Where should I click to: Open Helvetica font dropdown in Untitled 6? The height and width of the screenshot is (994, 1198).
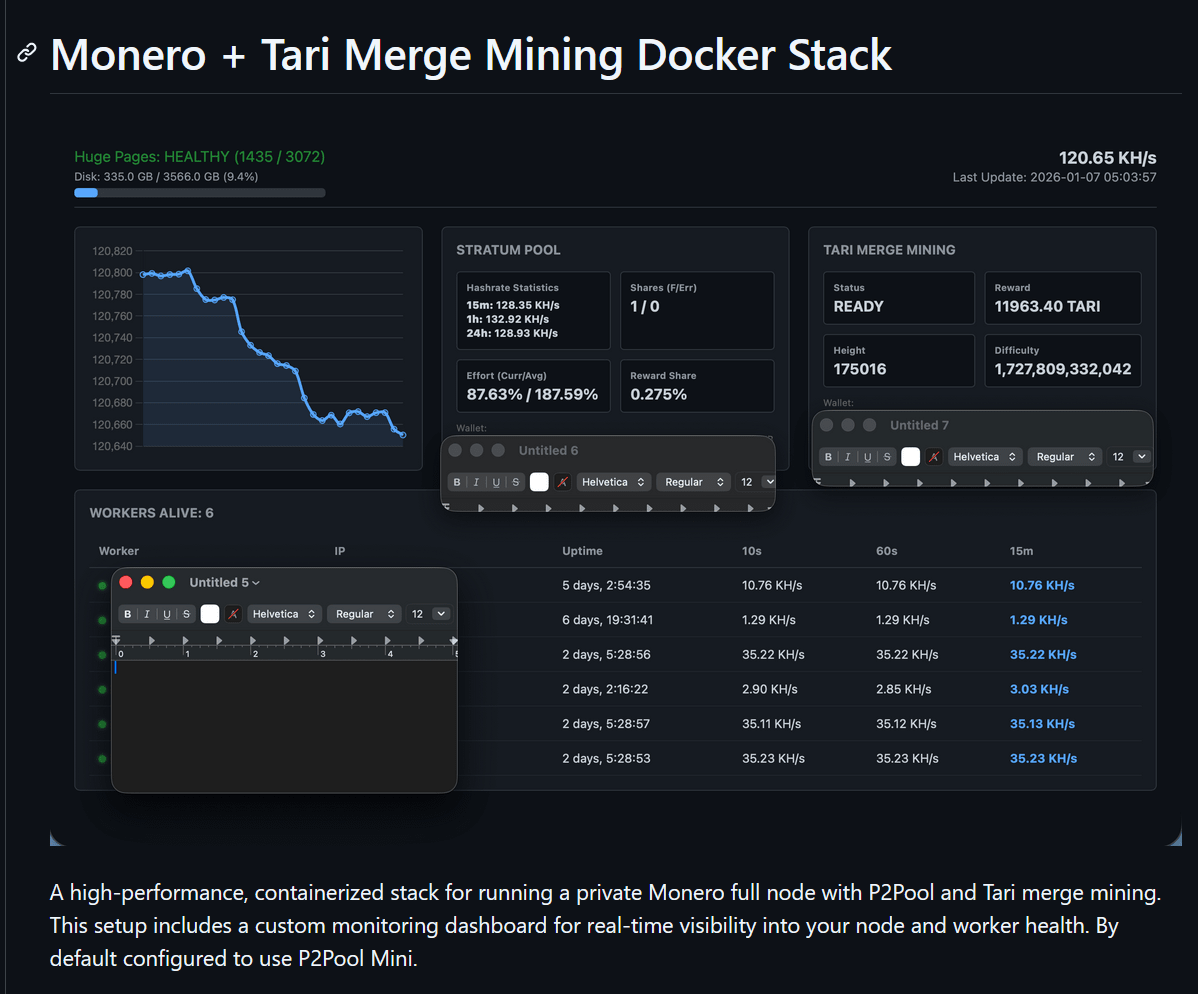click(614, 482)
